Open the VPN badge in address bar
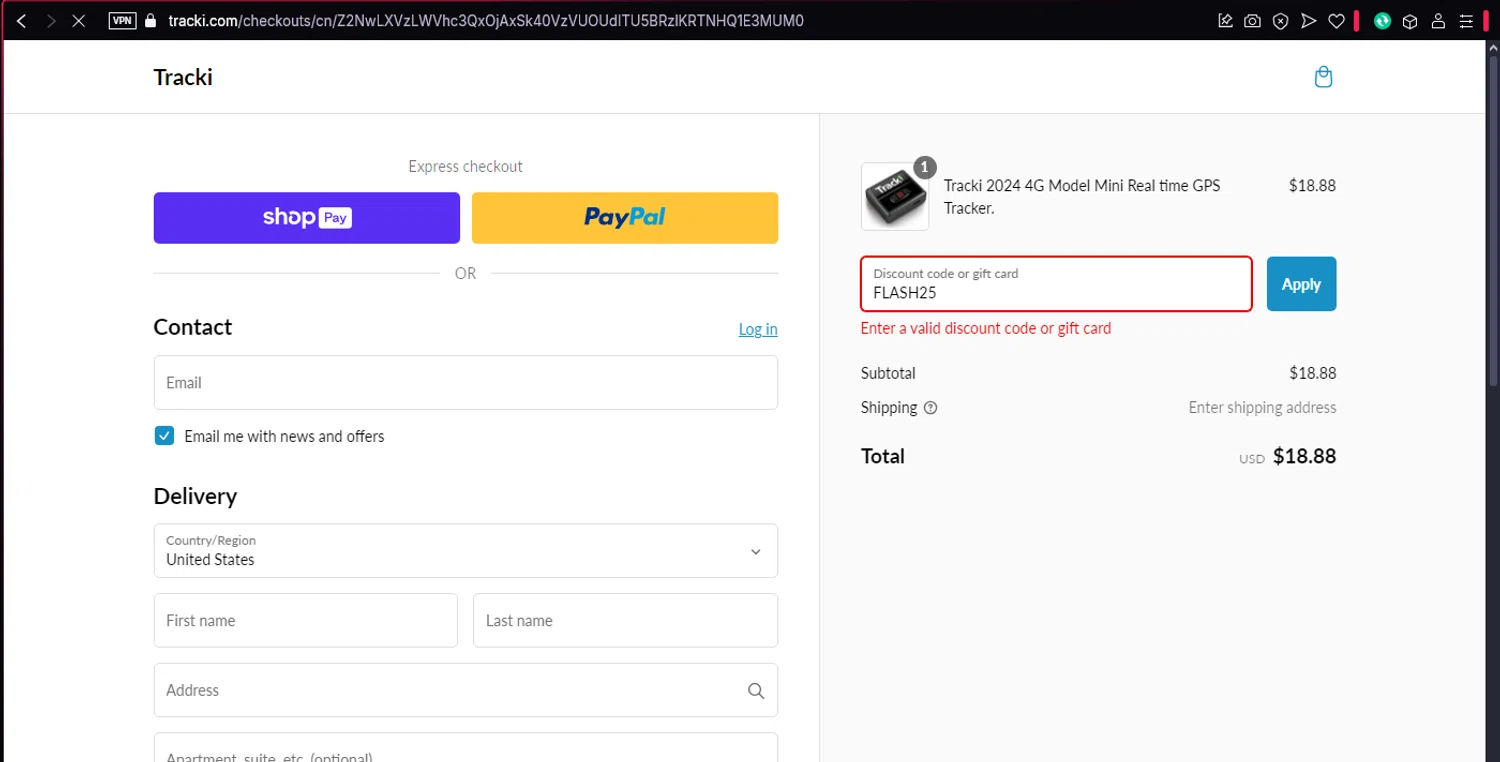This screenshot has height=762, width=1500. [x=122, y=20]
